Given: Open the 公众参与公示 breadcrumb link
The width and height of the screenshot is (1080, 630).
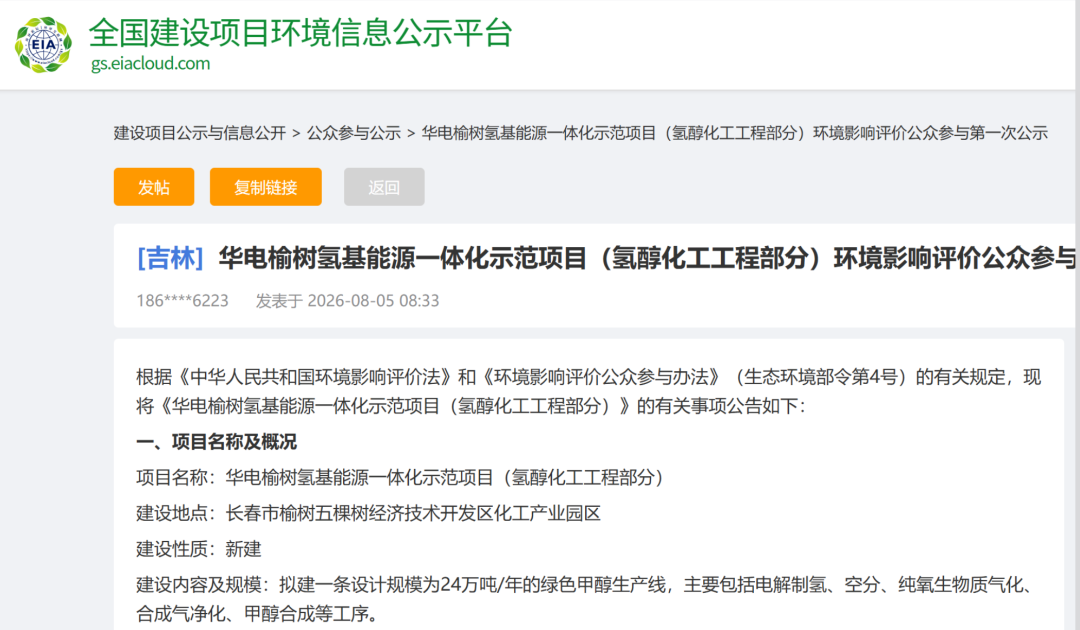Looking at the screenshot, I should pyautogui.click(x=353, y=133).
